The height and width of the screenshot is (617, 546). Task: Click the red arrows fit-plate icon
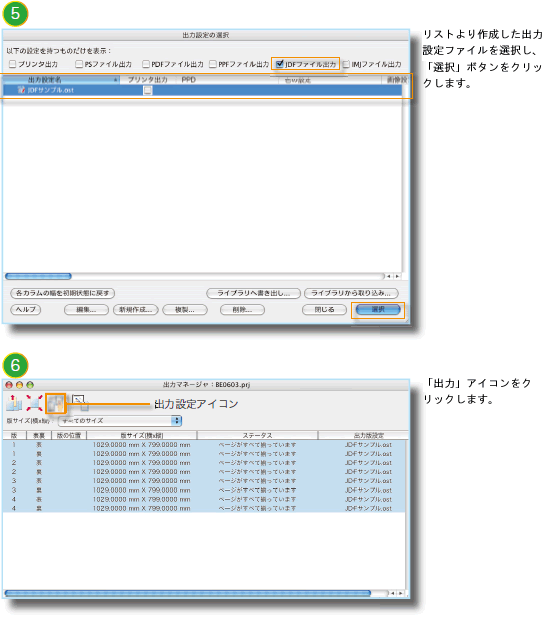coord(34,403)
